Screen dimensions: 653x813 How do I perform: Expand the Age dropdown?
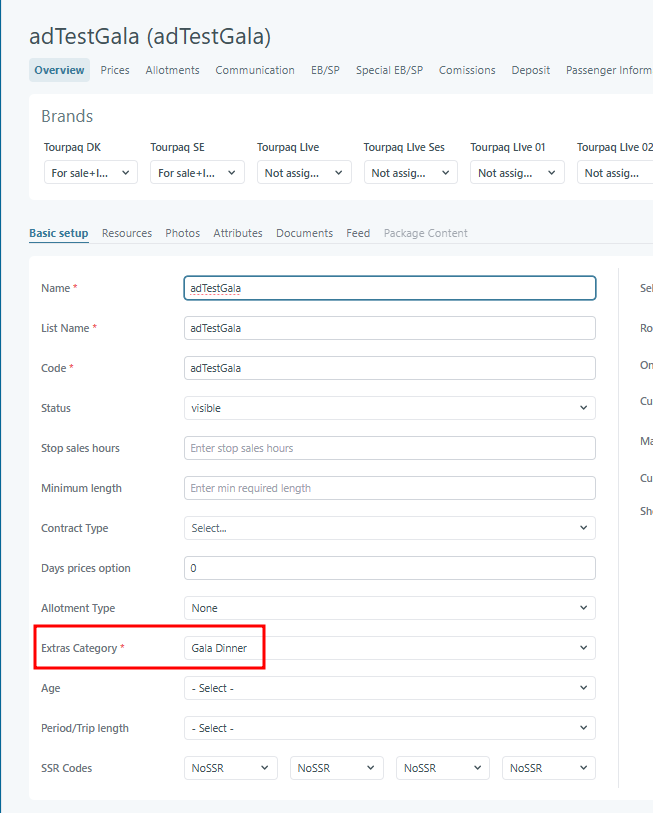pos(389,688)
